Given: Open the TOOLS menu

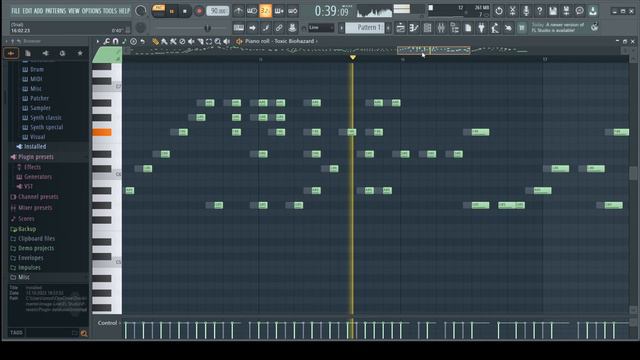Looking at the screenshot, I should pyautogui.click(x=110, y=11).
